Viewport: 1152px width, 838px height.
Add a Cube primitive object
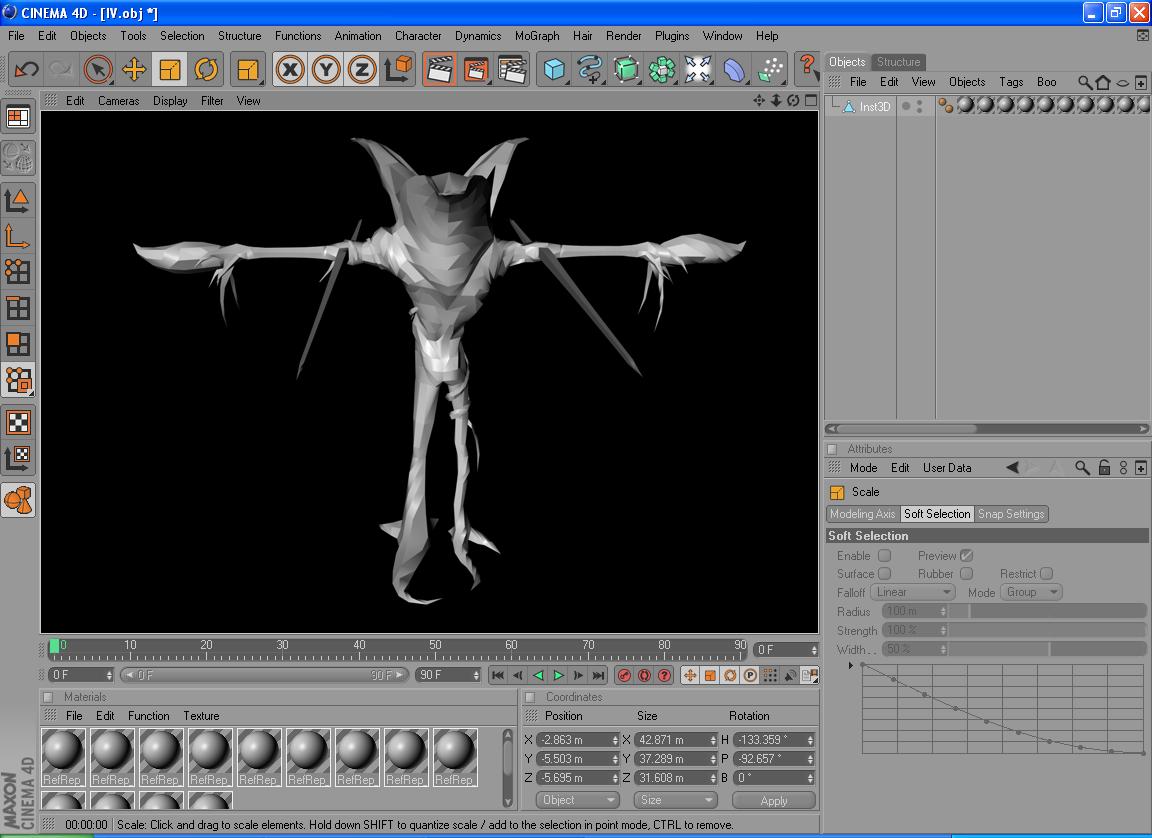554,69
